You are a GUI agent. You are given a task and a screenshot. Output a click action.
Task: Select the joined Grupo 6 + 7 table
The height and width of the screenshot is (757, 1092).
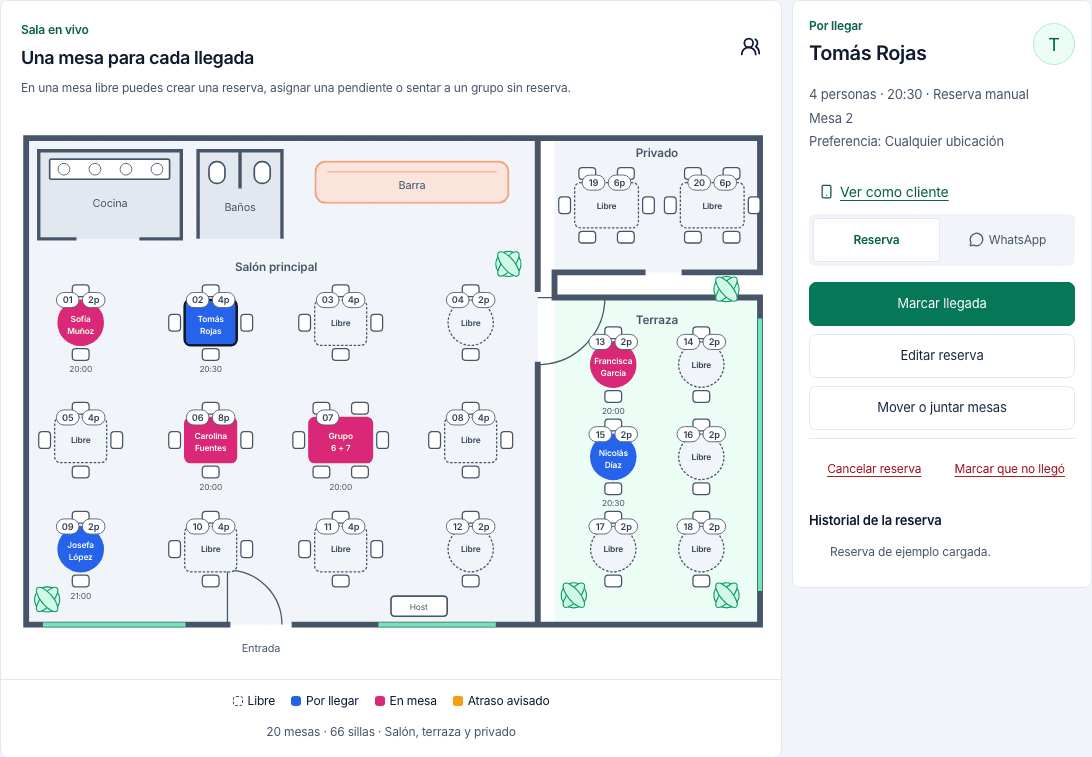pos(341,441)
